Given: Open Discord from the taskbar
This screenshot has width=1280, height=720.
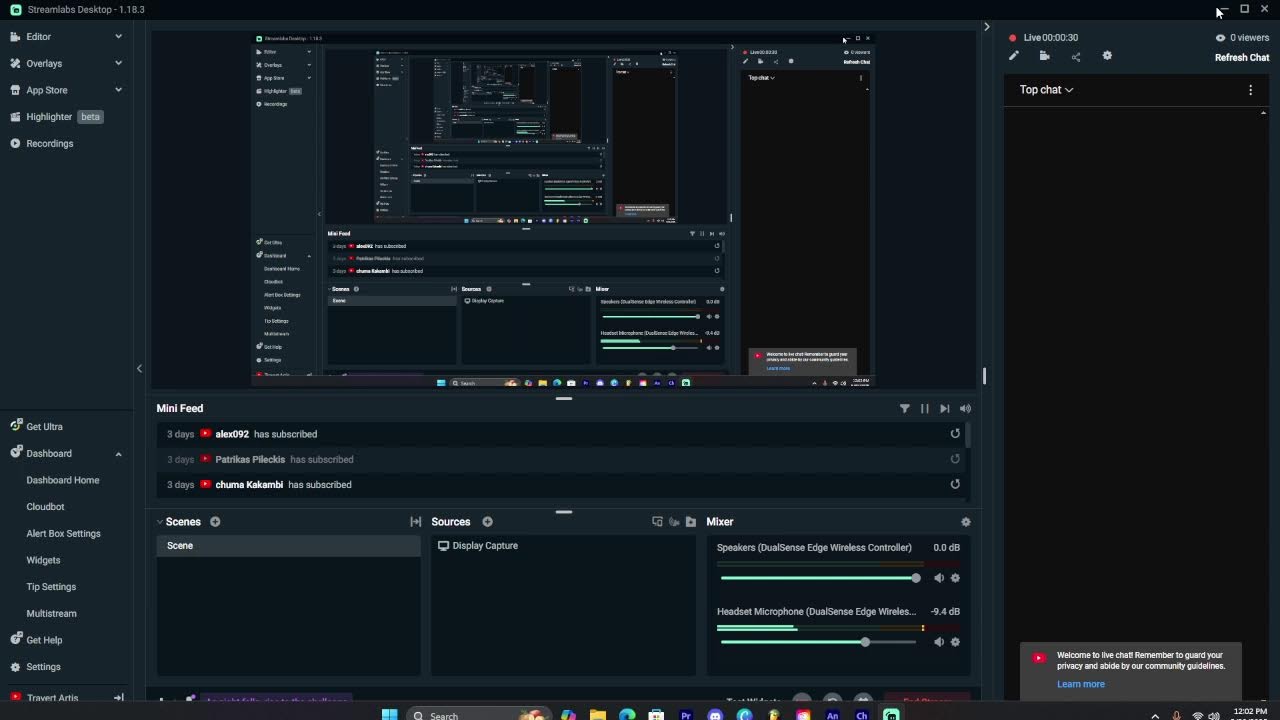Looking at the screenshot, I should pos(715,715).
